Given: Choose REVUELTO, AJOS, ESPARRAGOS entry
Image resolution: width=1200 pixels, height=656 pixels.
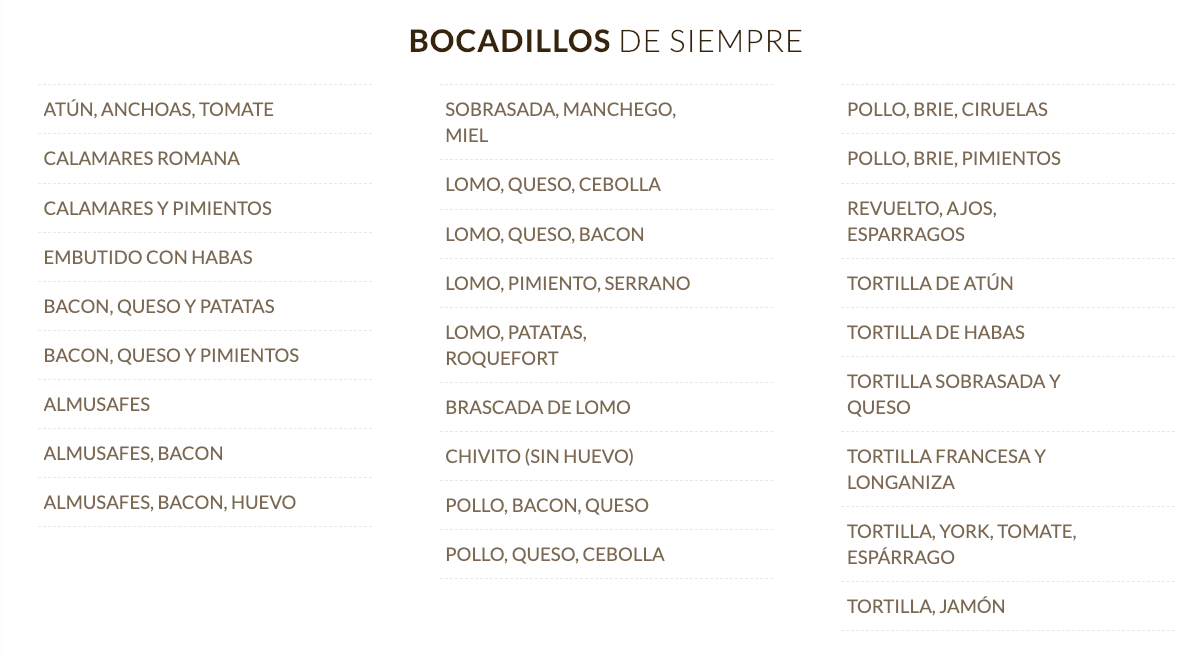Looking at the screenshot, I should (921, 221).
